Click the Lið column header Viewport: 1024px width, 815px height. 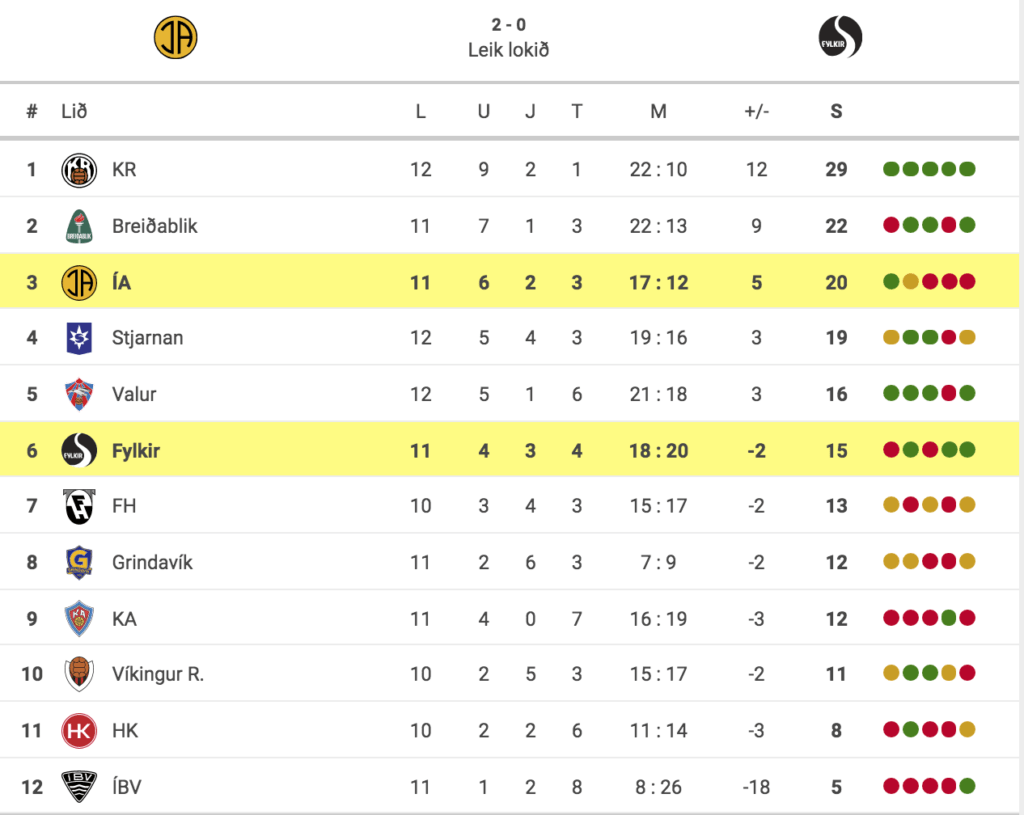(x=74, y=111)
